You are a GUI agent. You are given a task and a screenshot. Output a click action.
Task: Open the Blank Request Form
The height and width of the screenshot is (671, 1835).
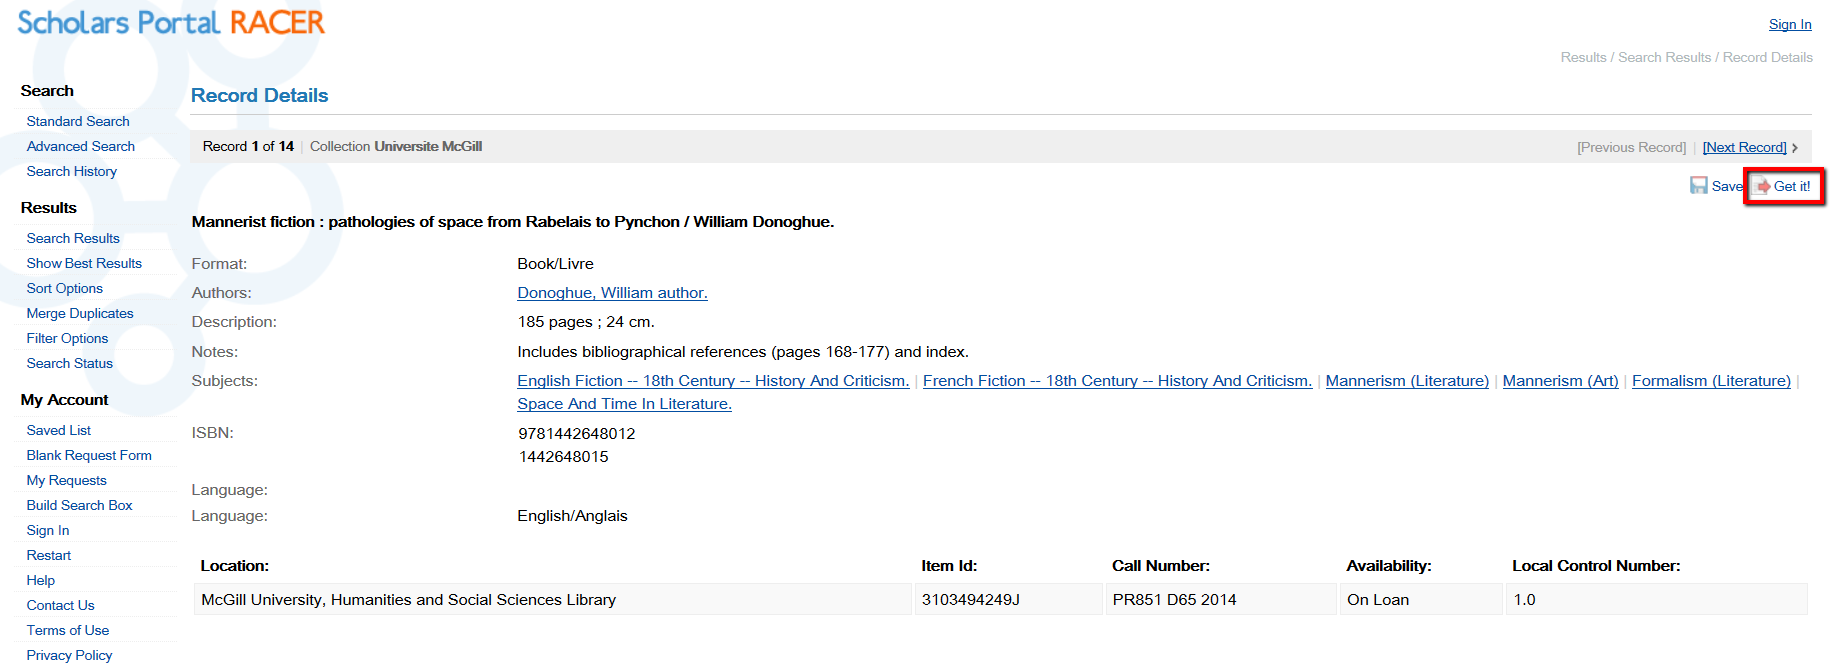pos(89,455)
